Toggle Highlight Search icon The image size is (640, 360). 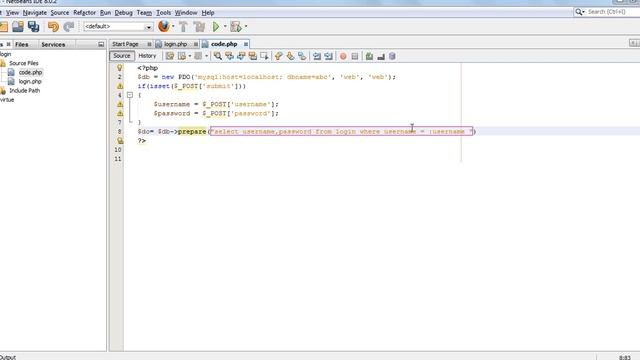(253, 56)
